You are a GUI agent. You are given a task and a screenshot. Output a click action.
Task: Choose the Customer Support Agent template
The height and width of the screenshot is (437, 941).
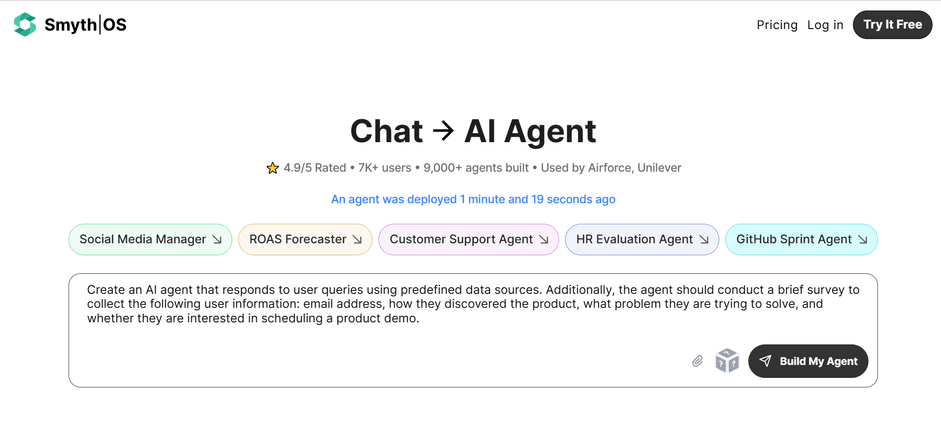point(469,240)
